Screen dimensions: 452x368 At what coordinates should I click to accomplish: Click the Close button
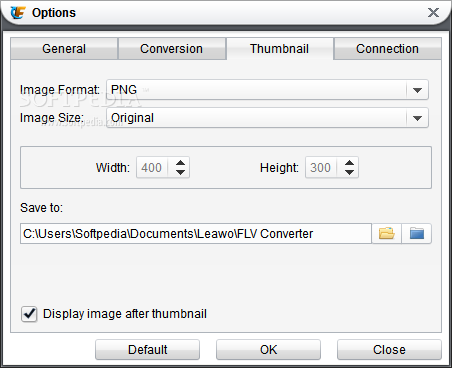389,350
